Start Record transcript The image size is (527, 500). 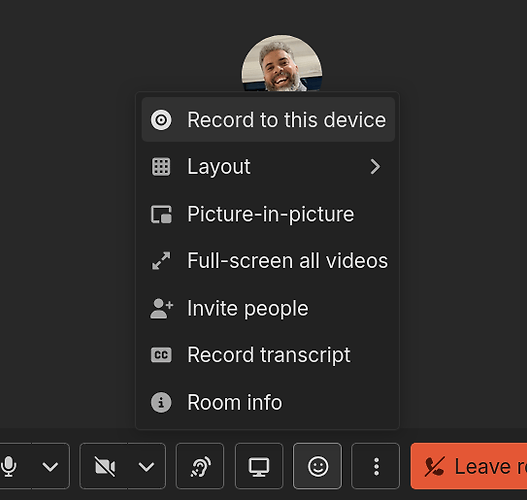point(268,355)
